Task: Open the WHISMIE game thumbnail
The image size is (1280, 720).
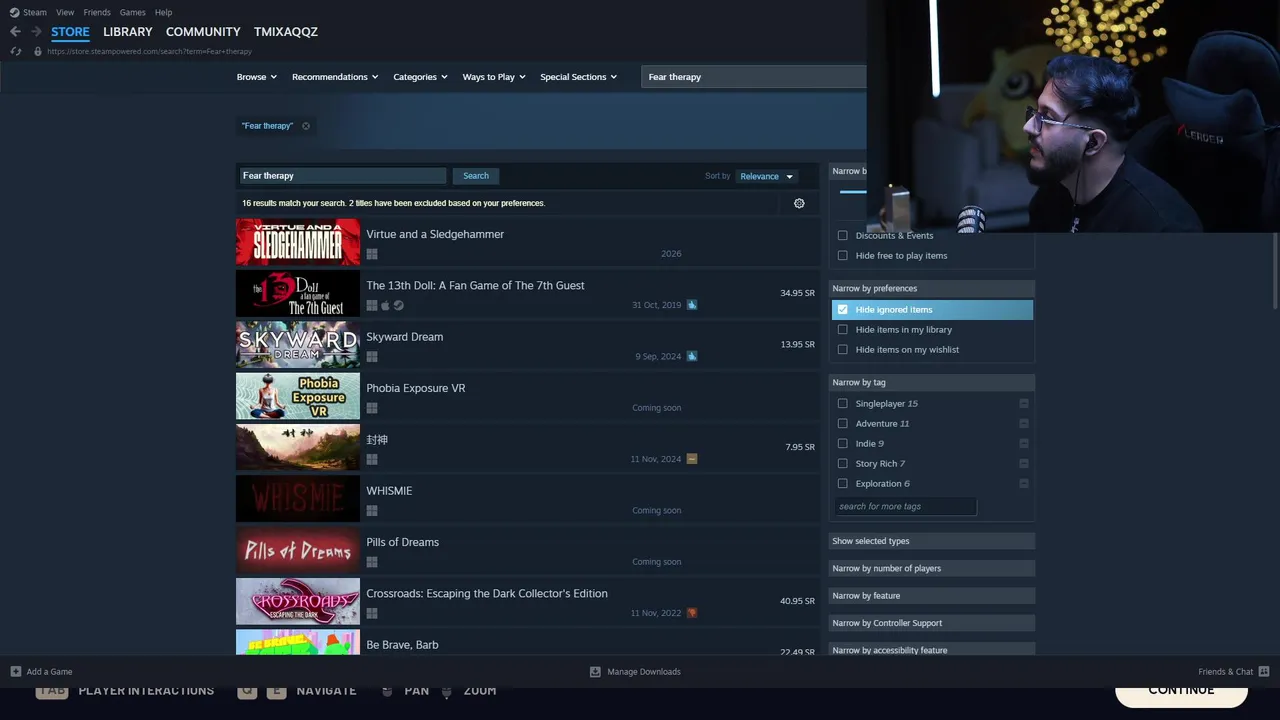Action: point(298,499)
